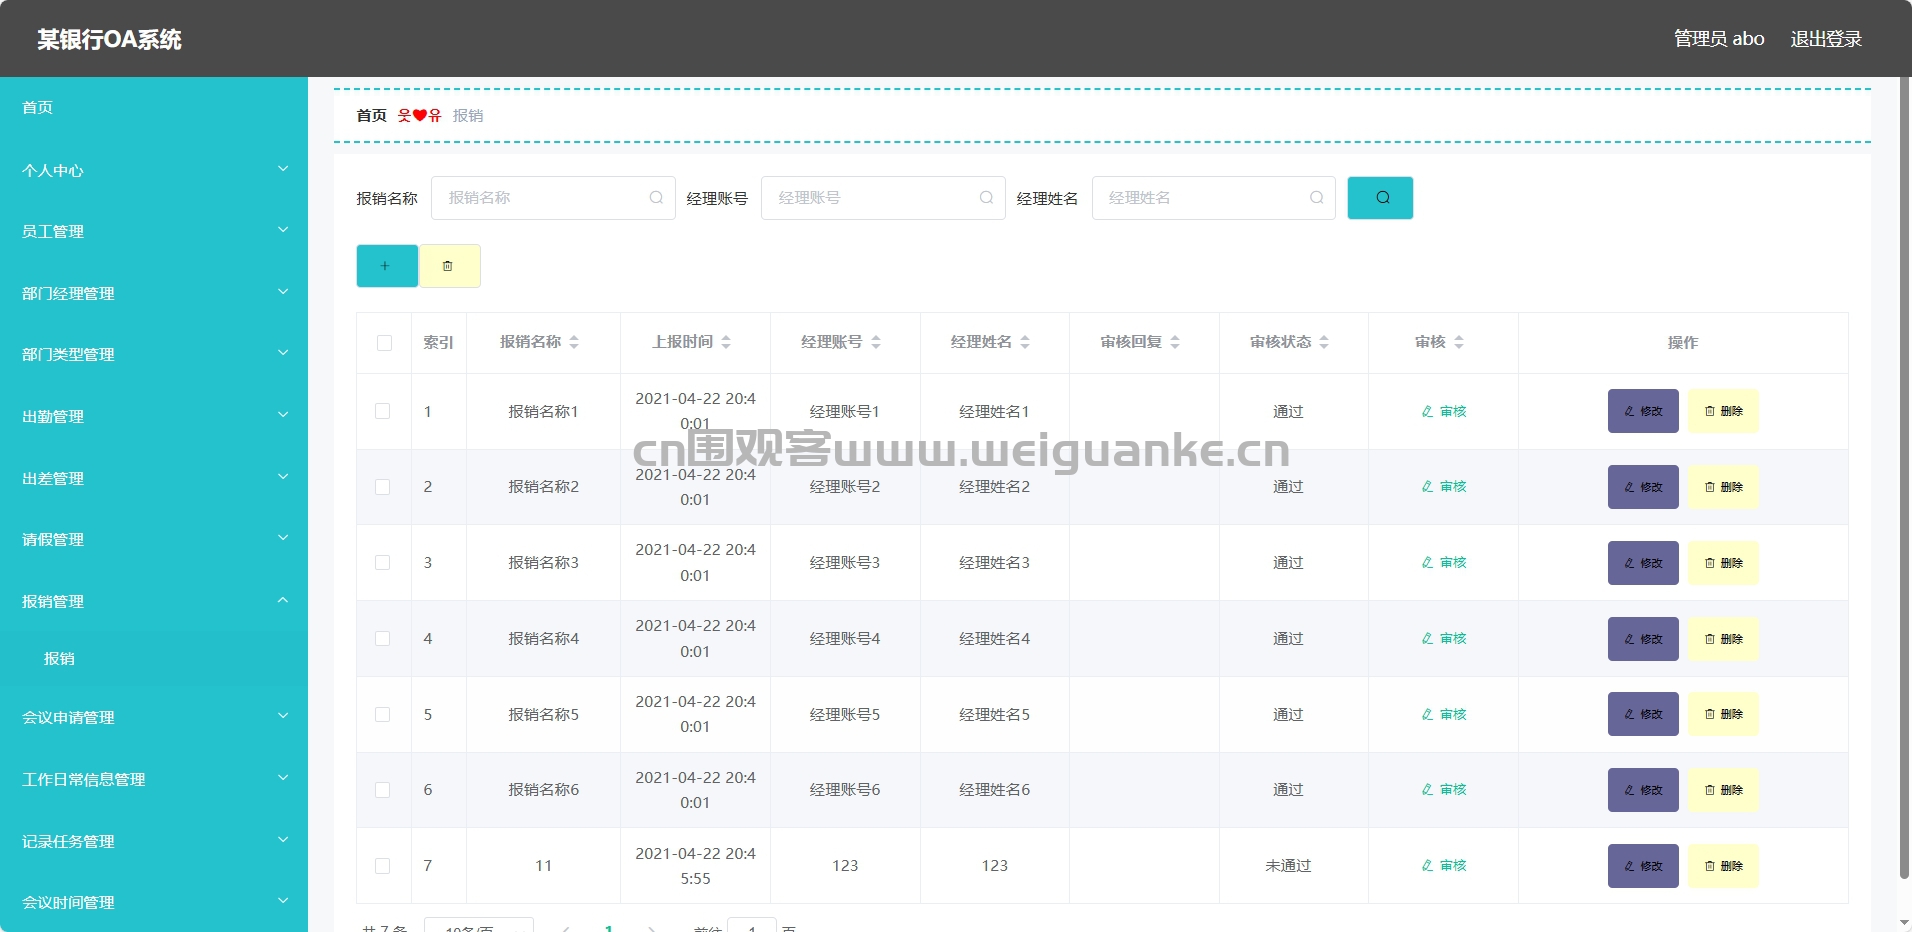Click 删除 for row 报销名称1
Viewport: 1912px width, 932px height.
(1723, 411)
